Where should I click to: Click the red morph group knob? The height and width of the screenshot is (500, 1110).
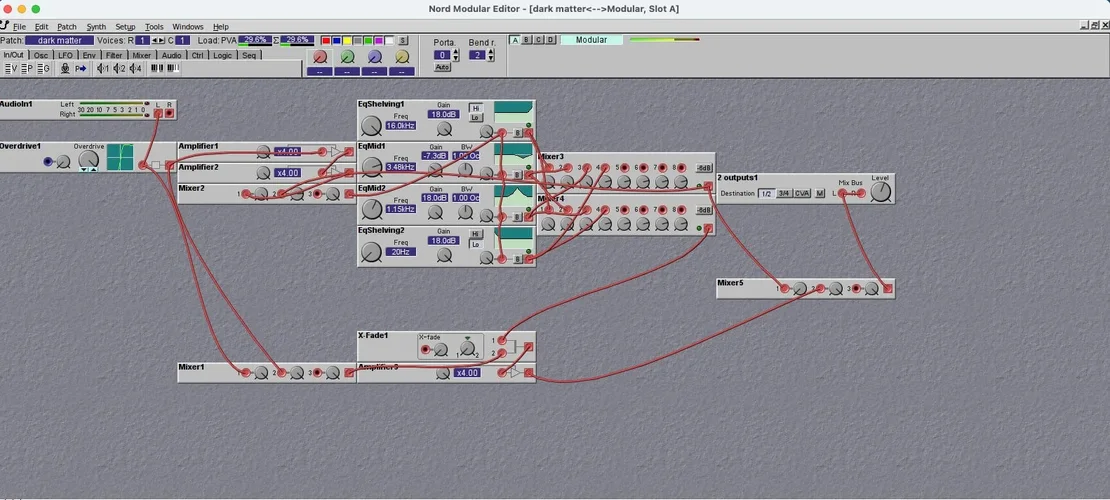(x=320, y=58)
